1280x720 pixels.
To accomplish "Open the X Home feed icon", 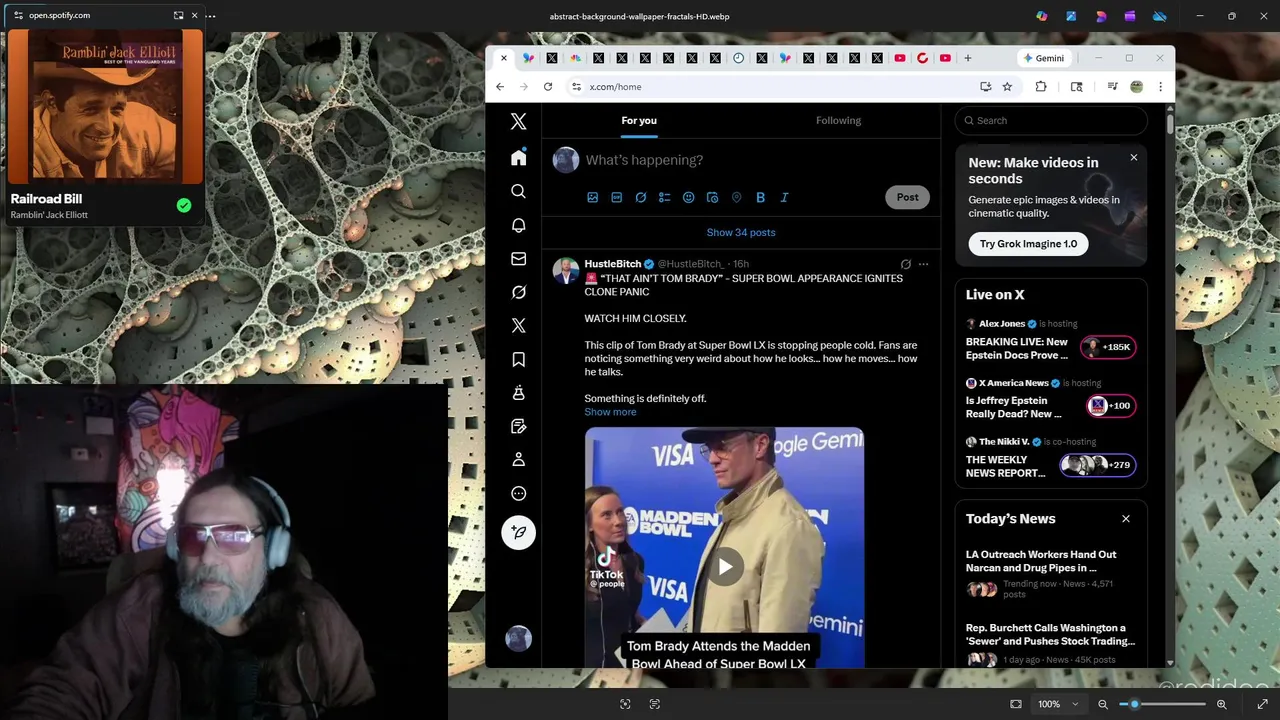I will click(518, 158).
